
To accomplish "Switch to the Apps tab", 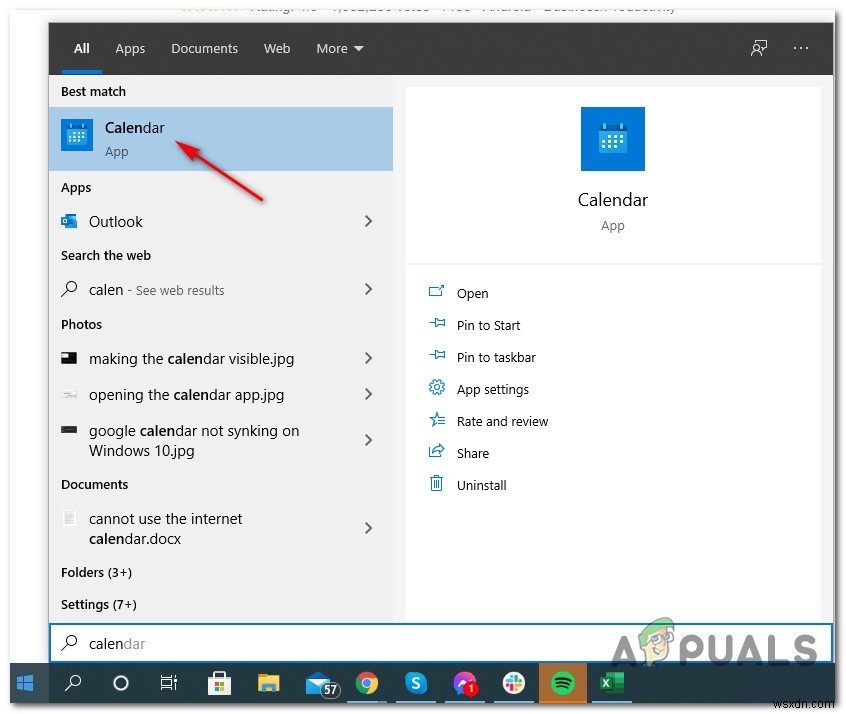I will tap(130, 48).
